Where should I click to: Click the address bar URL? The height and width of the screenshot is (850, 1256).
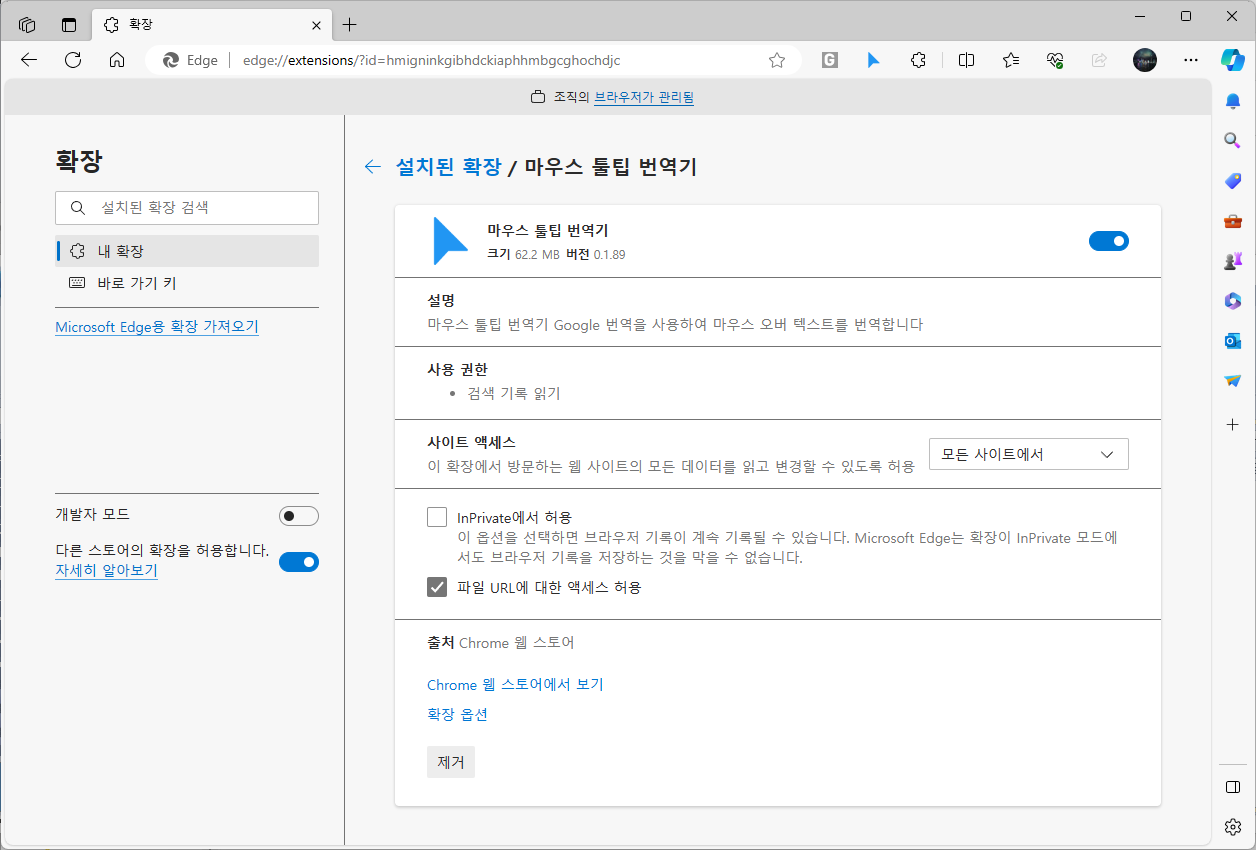pyautogui.click(x=432, y=60)
